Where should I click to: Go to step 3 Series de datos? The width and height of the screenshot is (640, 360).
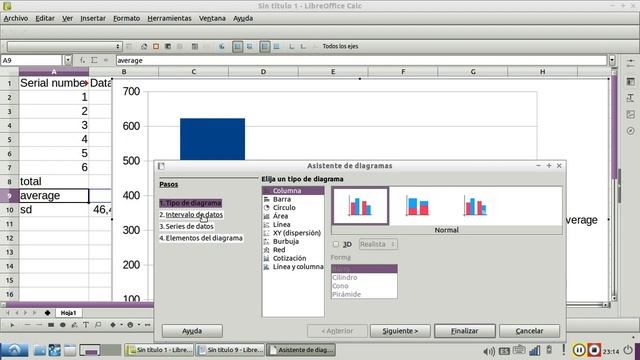coord(187,227)
